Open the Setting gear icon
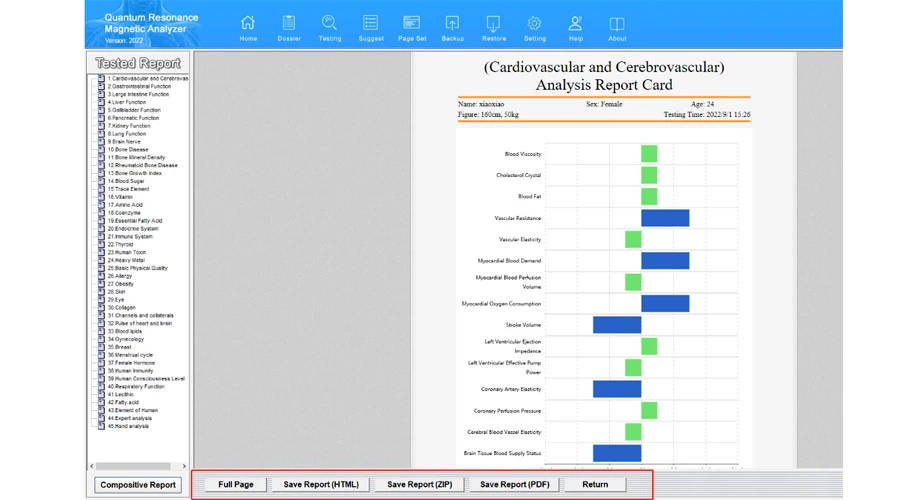The image size is (900, 500). (x=534, y=23)
